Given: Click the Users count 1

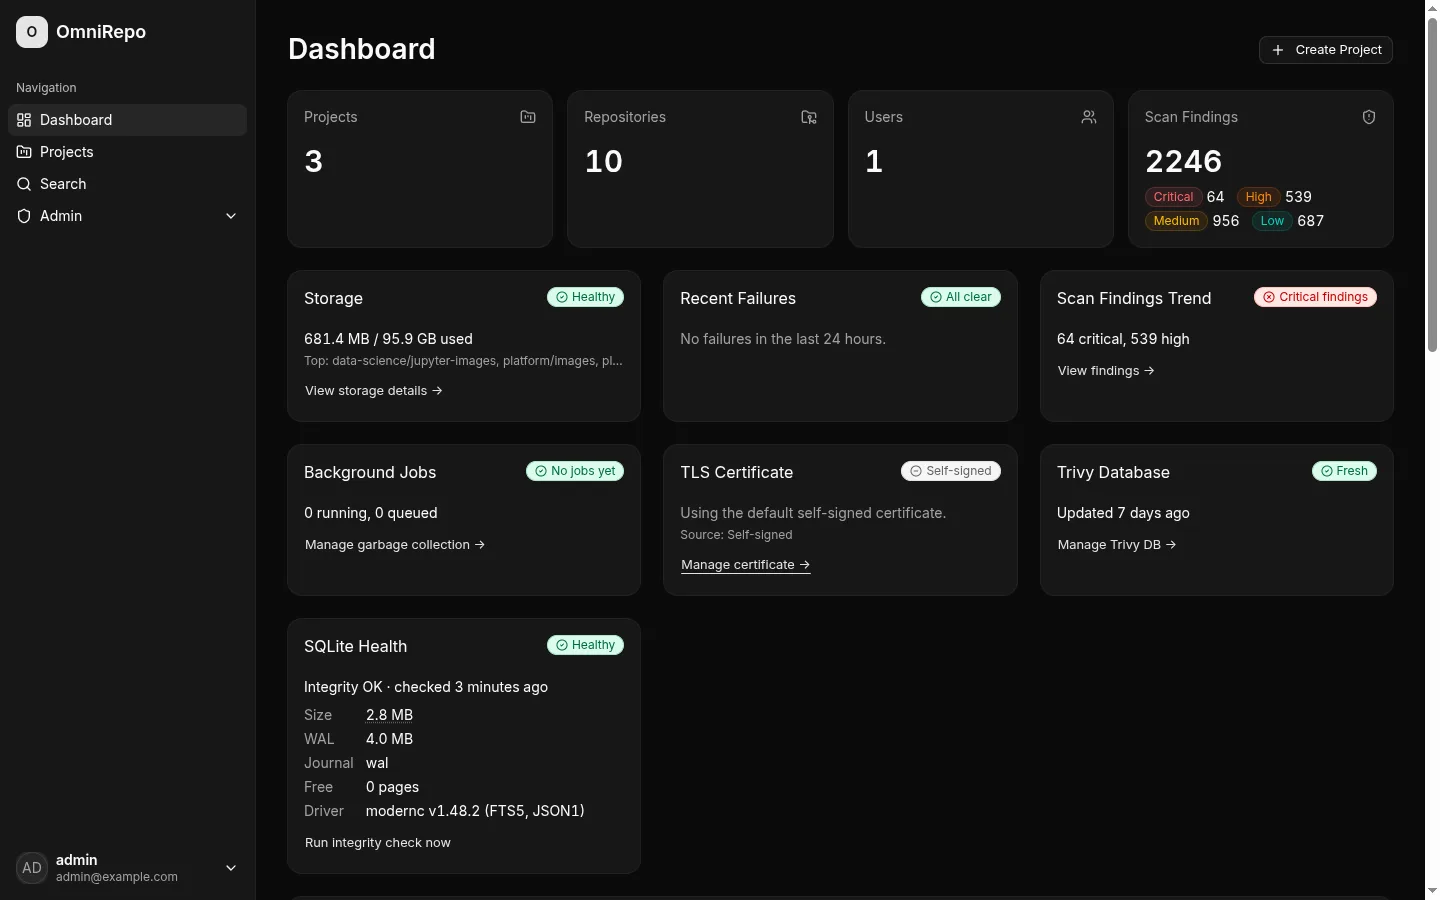Looking at the screenshot, I should [874, 161].
